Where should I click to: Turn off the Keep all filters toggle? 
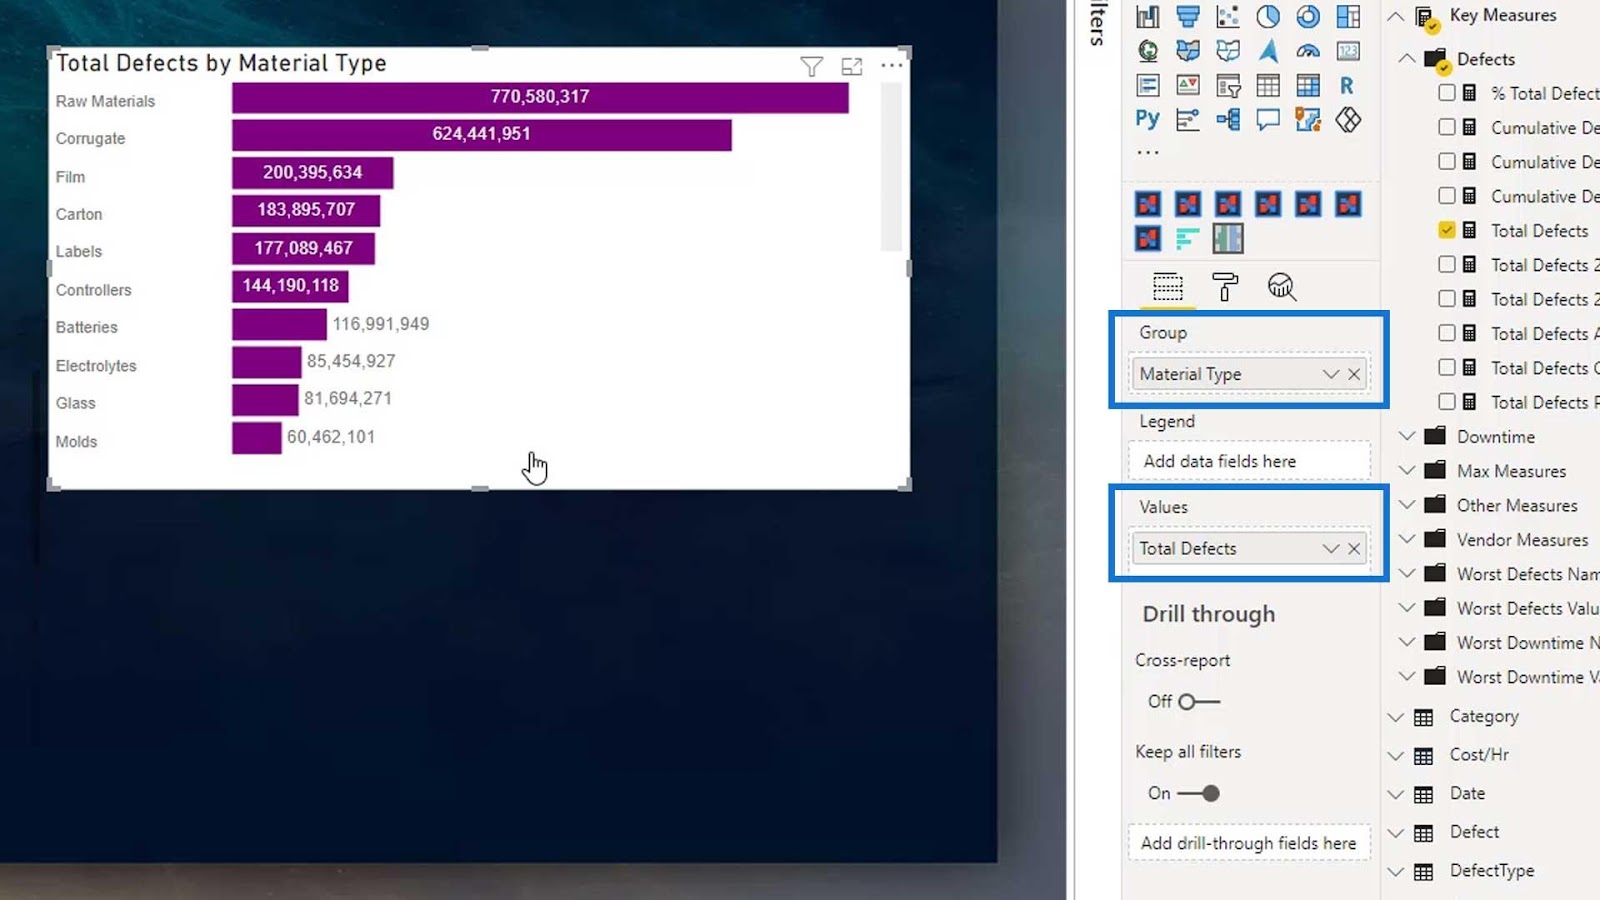click(1198, 793)
